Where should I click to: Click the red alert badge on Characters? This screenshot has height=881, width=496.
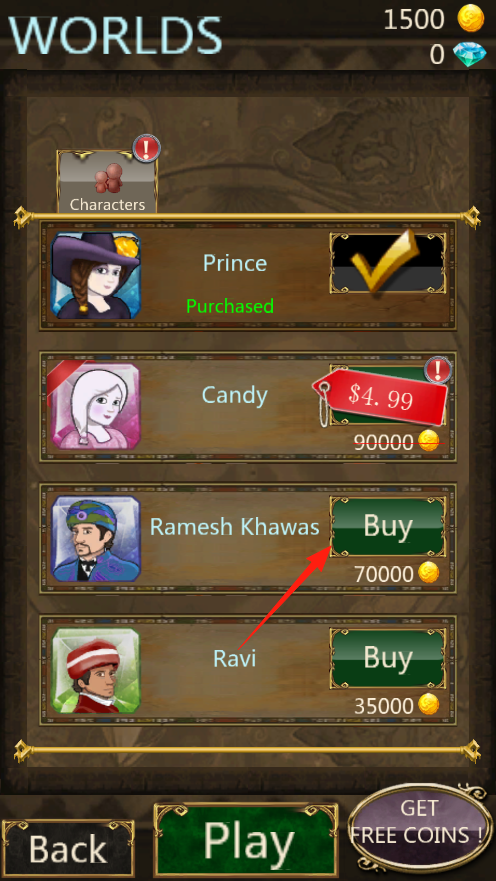pos(147,149)
